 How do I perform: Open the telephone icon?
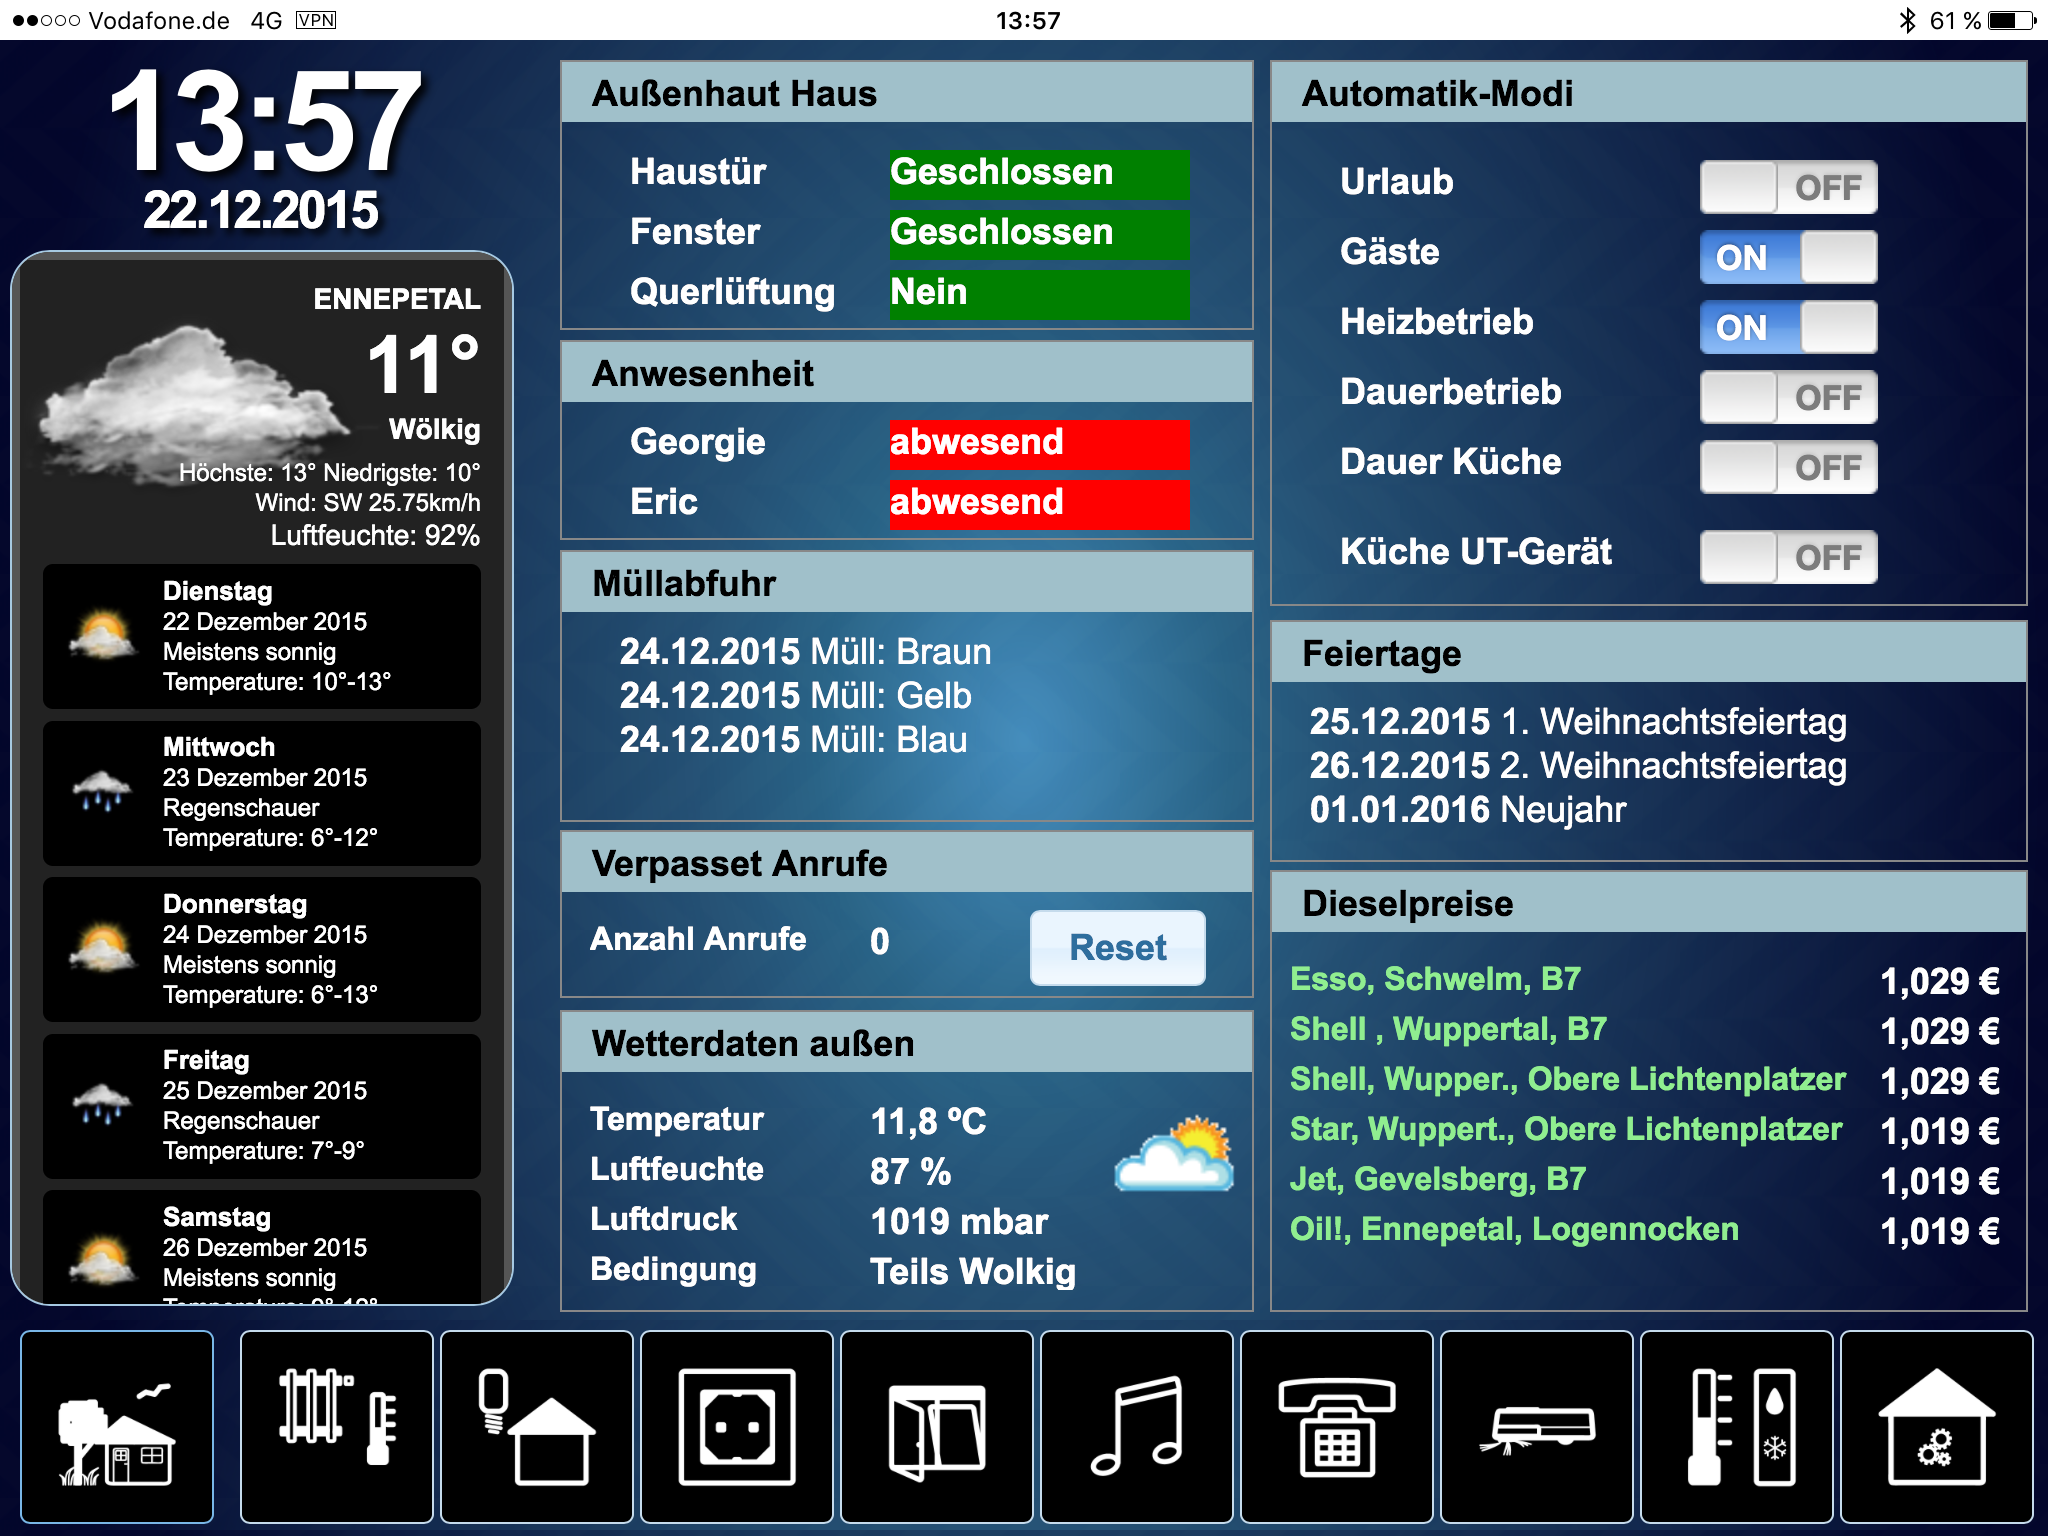pos(1337,1427)
